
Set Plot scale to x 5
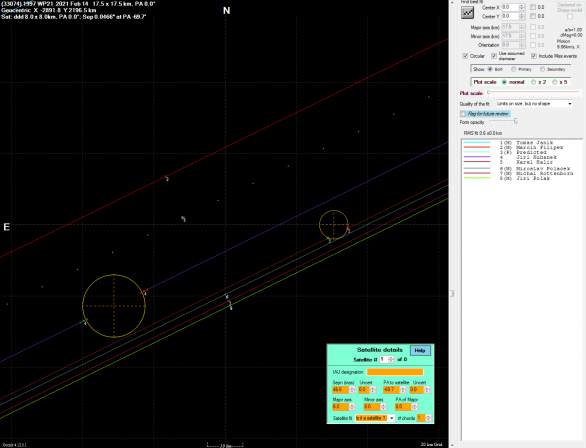[555, 82]
